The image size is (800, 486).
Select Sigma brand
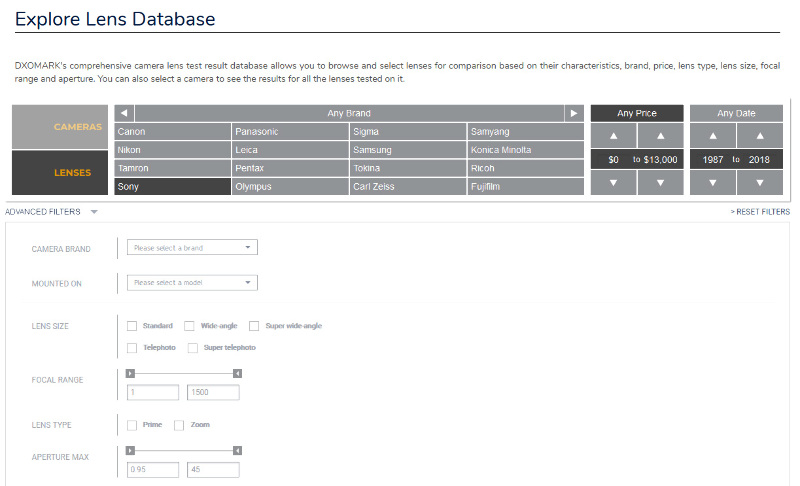tap(408, 132)
